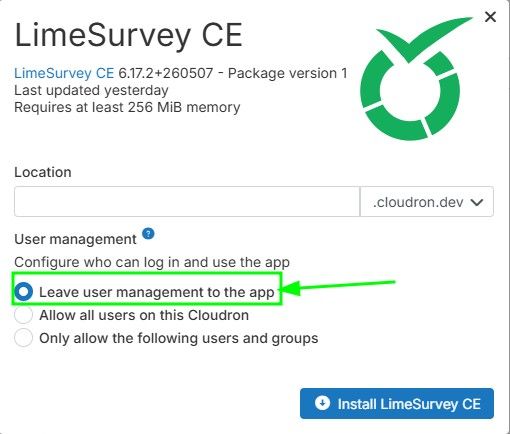This screenshot has height=434, width=510.
Task: Open the LimeSurvey CE blue link
Action: (64, 73)
